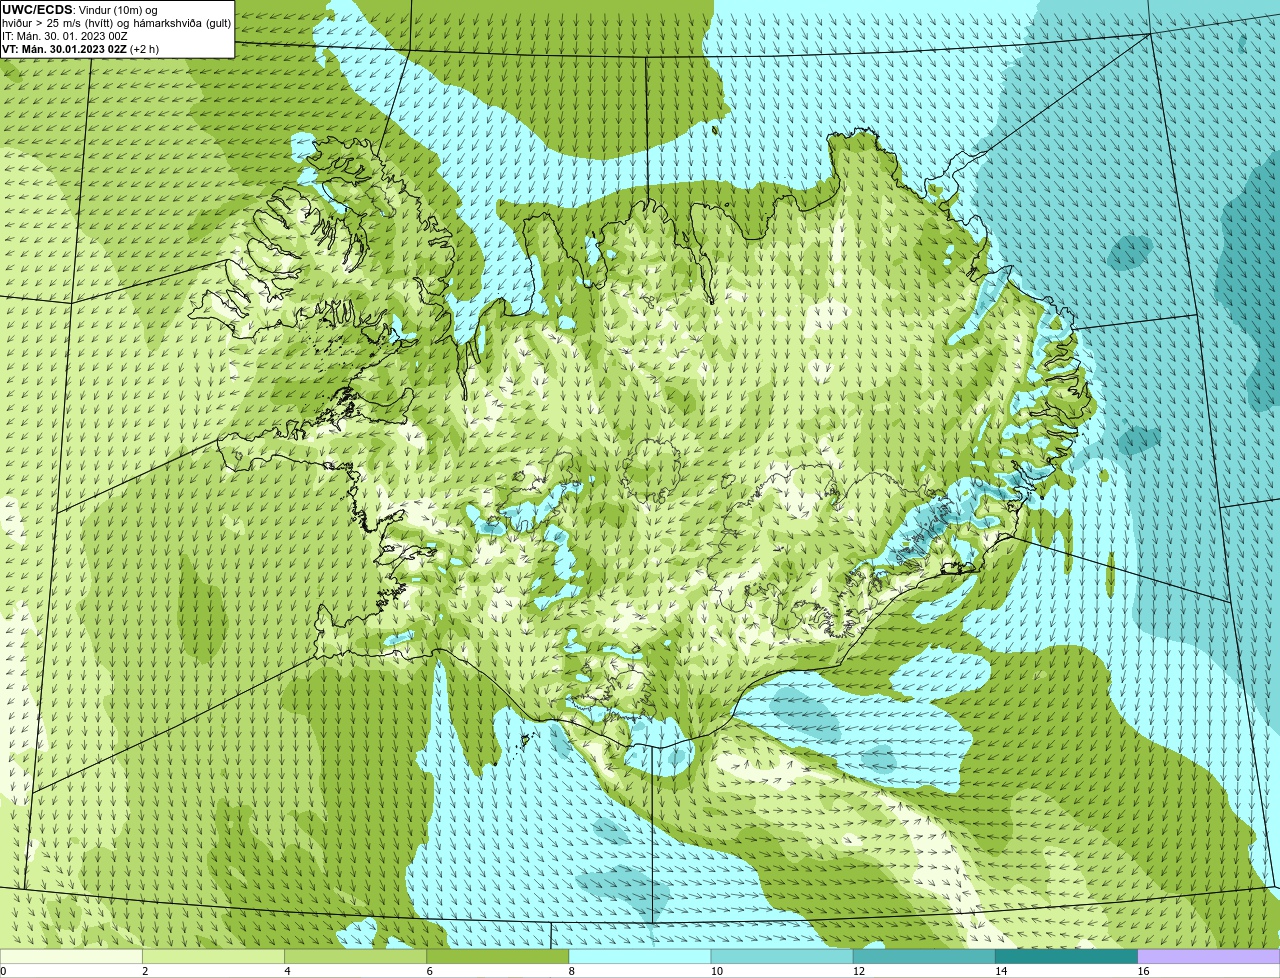Image resolution: width=1280 pixels, height=978 pixels.
Task: Click the 'VT: Mán. 30.01.2023 02Z (+2 h)' line
Action: click(80, 49)
